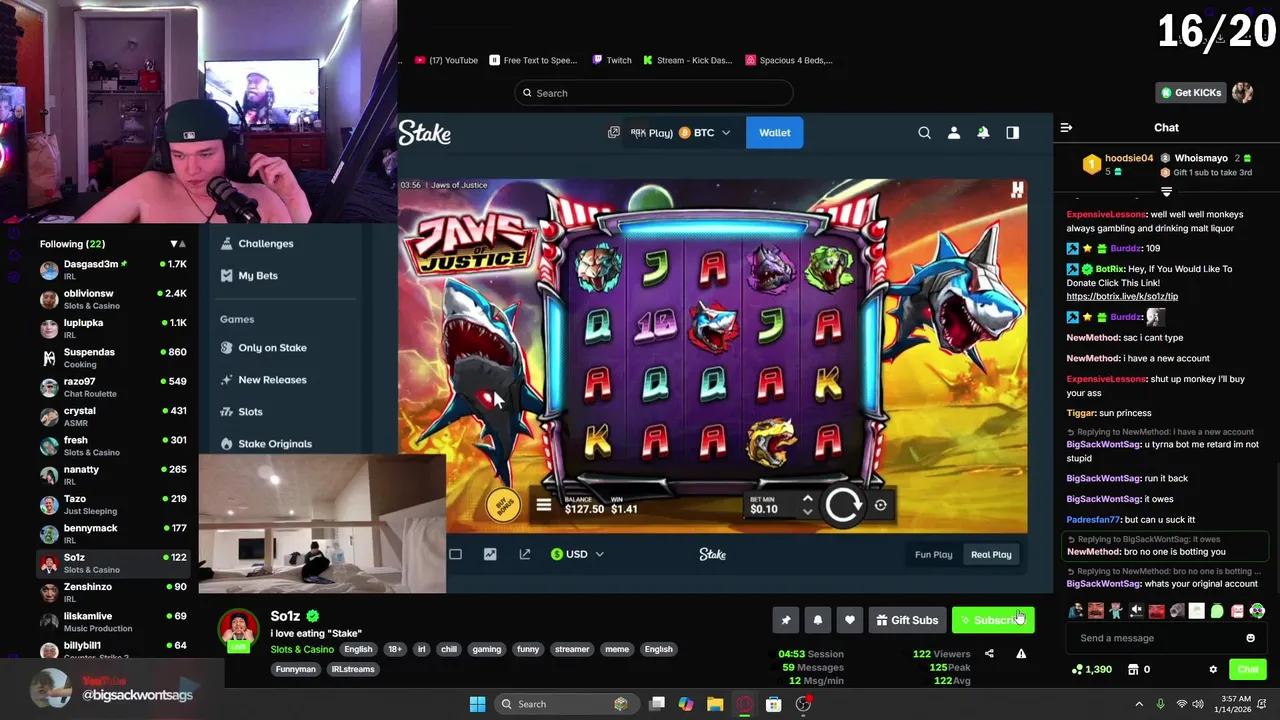Open Suspendas channel in Following list
Image resolution: width=1280 pixels, height=720 pixels.
point(113,357)
